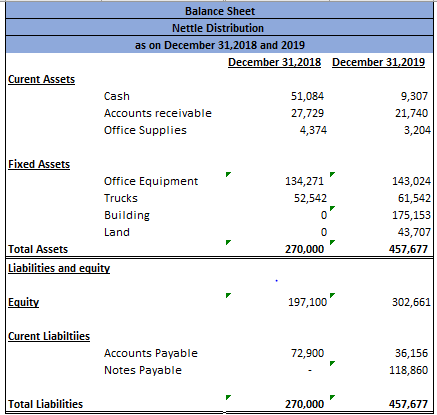
Task: Click Land 2018 value 0
Action: 324,232
